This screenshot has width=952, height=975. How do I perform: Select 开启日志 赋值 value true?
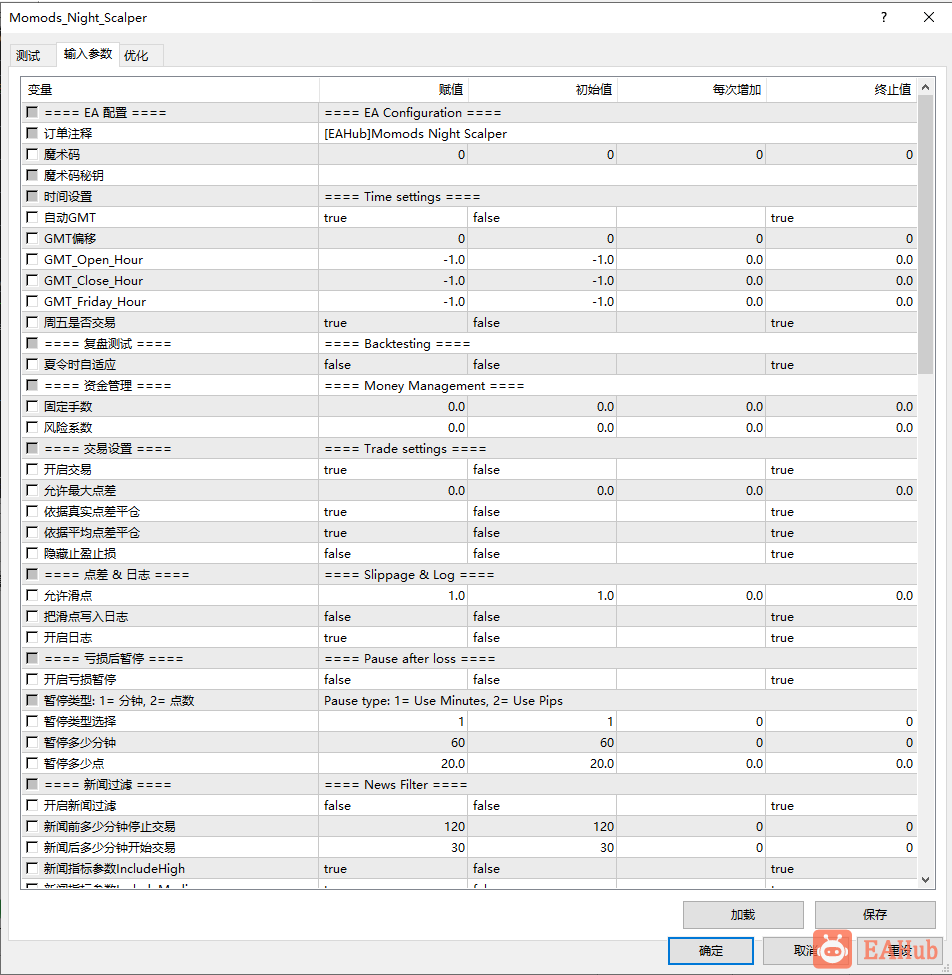pyautogui.click(x=393, y=637)
